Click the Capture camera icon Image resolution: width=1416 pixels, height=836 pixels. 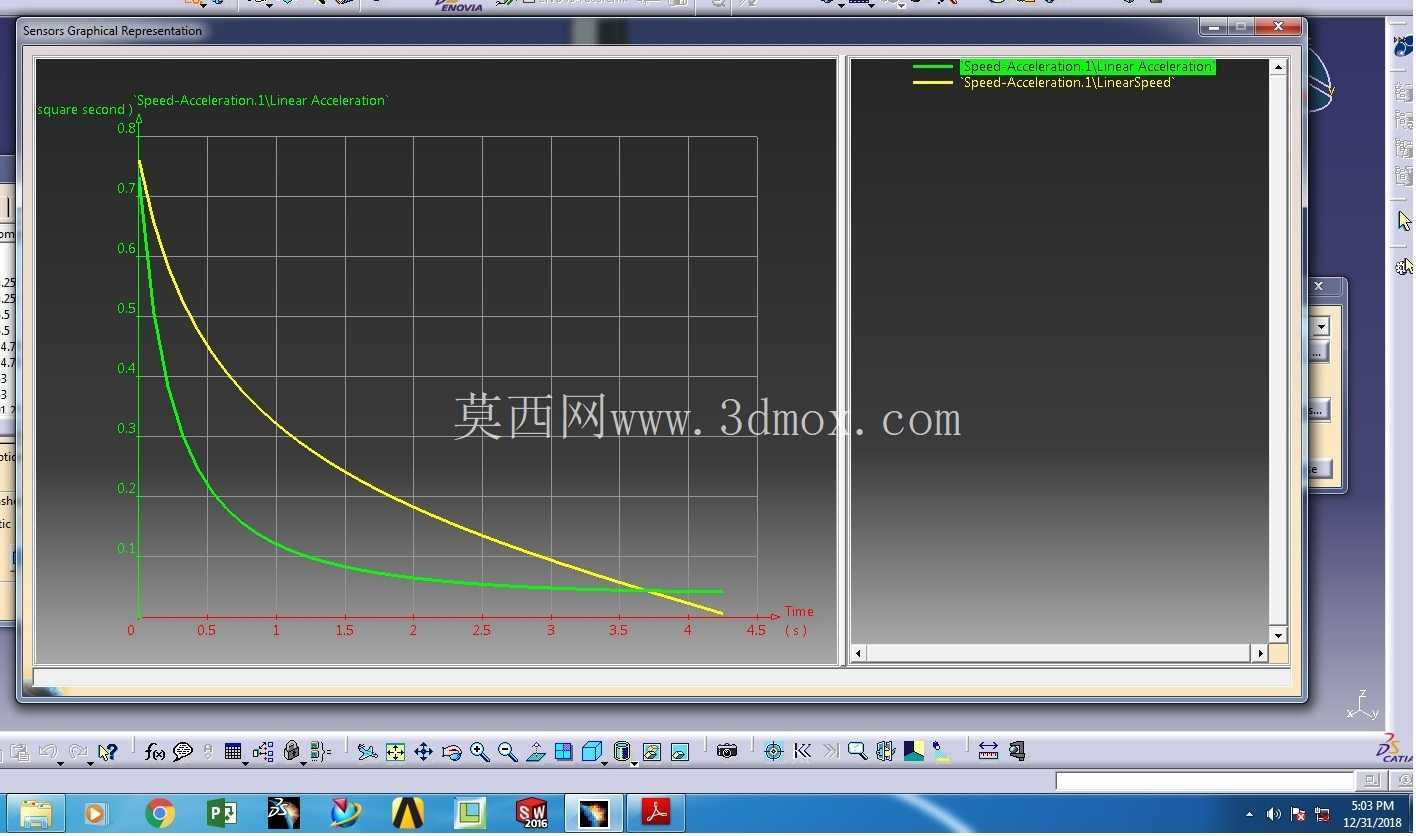click(727, 751)
